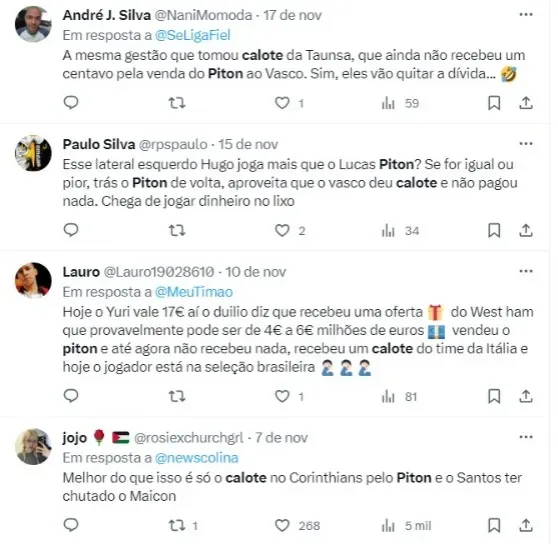This screenshot has width=558, height=544.
Task: Like jojo's tweet with 268 likes
Action: click(x=282, y=525)
